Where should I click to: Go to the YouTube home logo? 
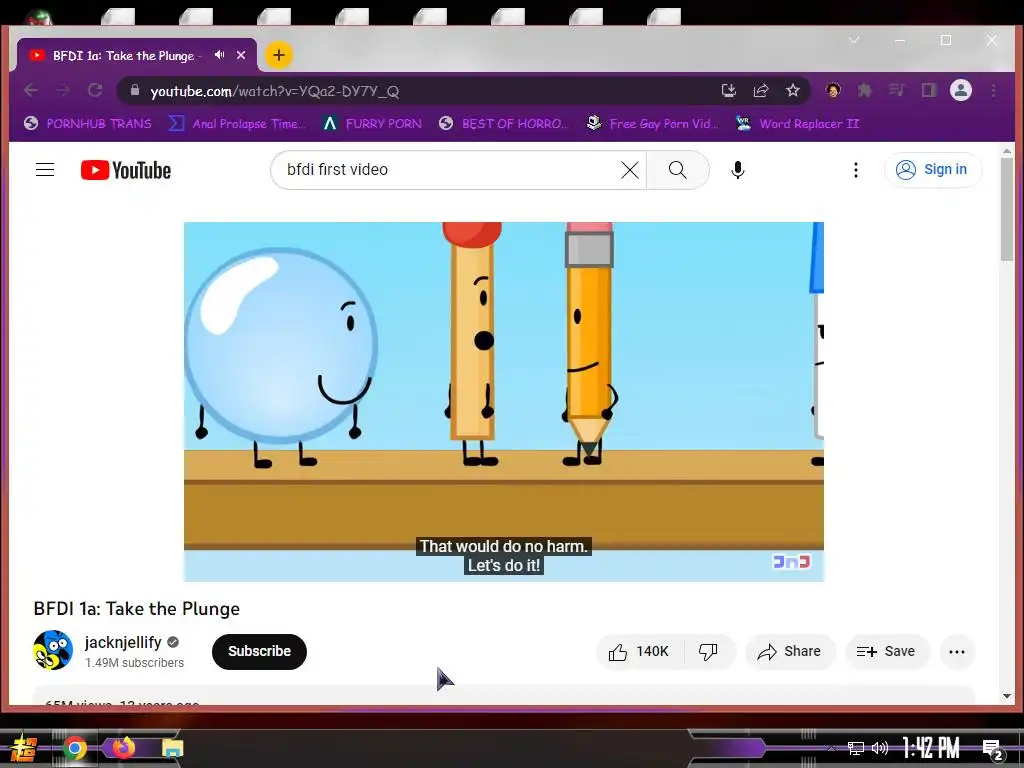tap(125, 170)
